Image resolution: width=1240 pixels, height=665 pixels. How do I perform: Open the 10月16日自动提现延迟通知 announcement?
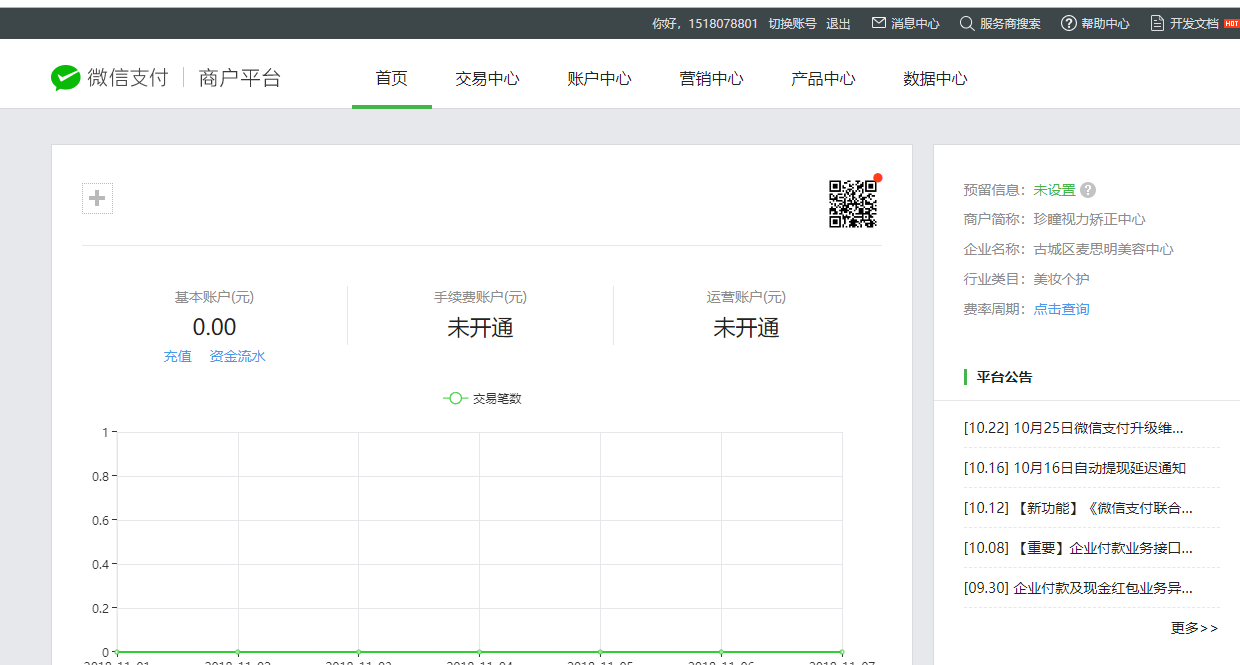point(1075,468)
